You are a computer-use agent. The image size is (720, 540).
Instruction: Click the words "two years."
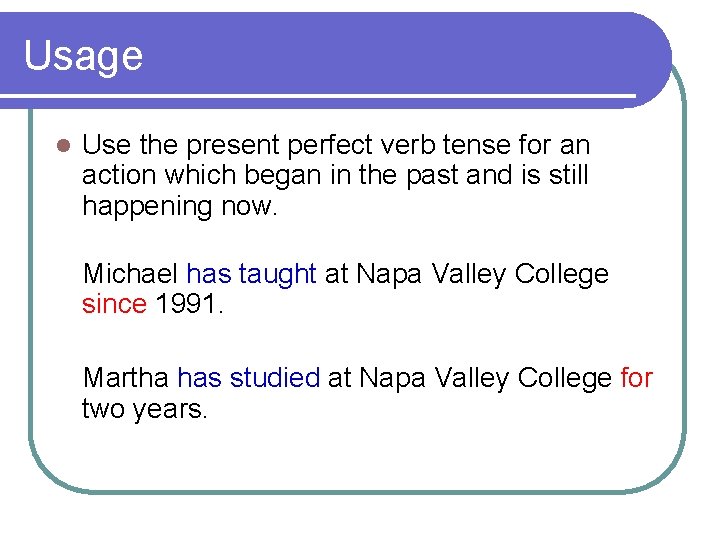click(145, 408)
